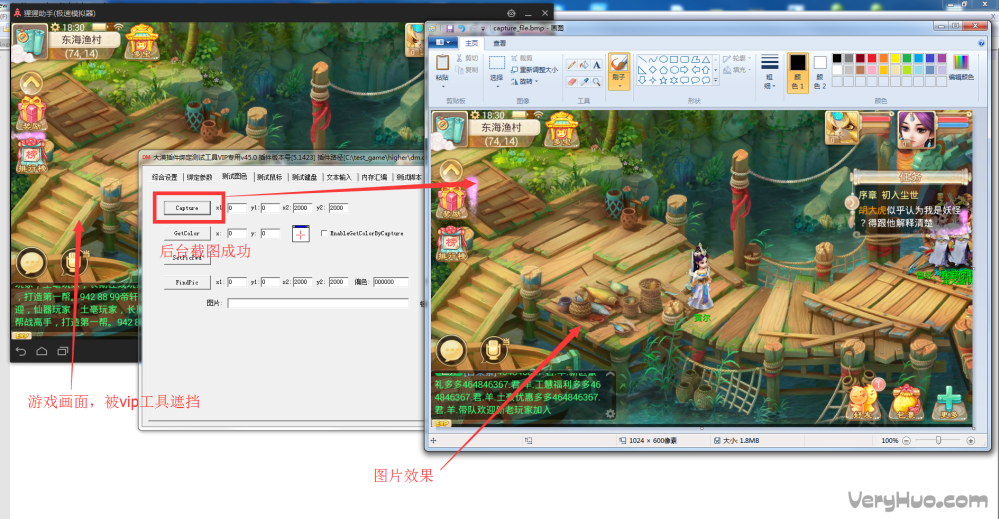Click the emulator settings gear icon in title bar
Viewport: 999px width, 519px height.
coord(511,13)
